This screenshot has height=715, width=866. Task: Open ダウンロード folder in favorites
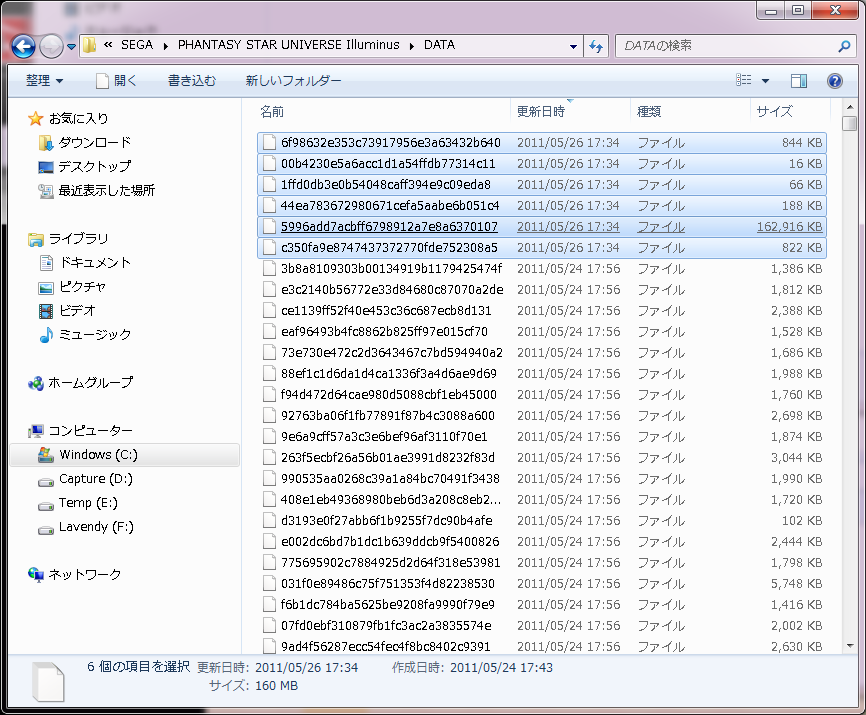pyautogui.click(x=95, y=142)
